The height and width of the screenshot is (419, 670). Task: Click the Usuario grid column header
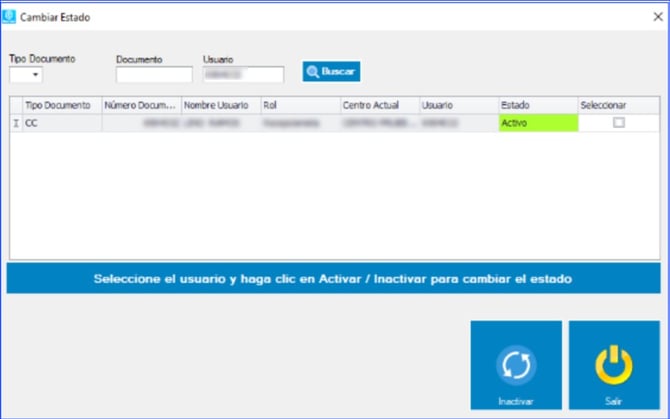coord(457,105)
